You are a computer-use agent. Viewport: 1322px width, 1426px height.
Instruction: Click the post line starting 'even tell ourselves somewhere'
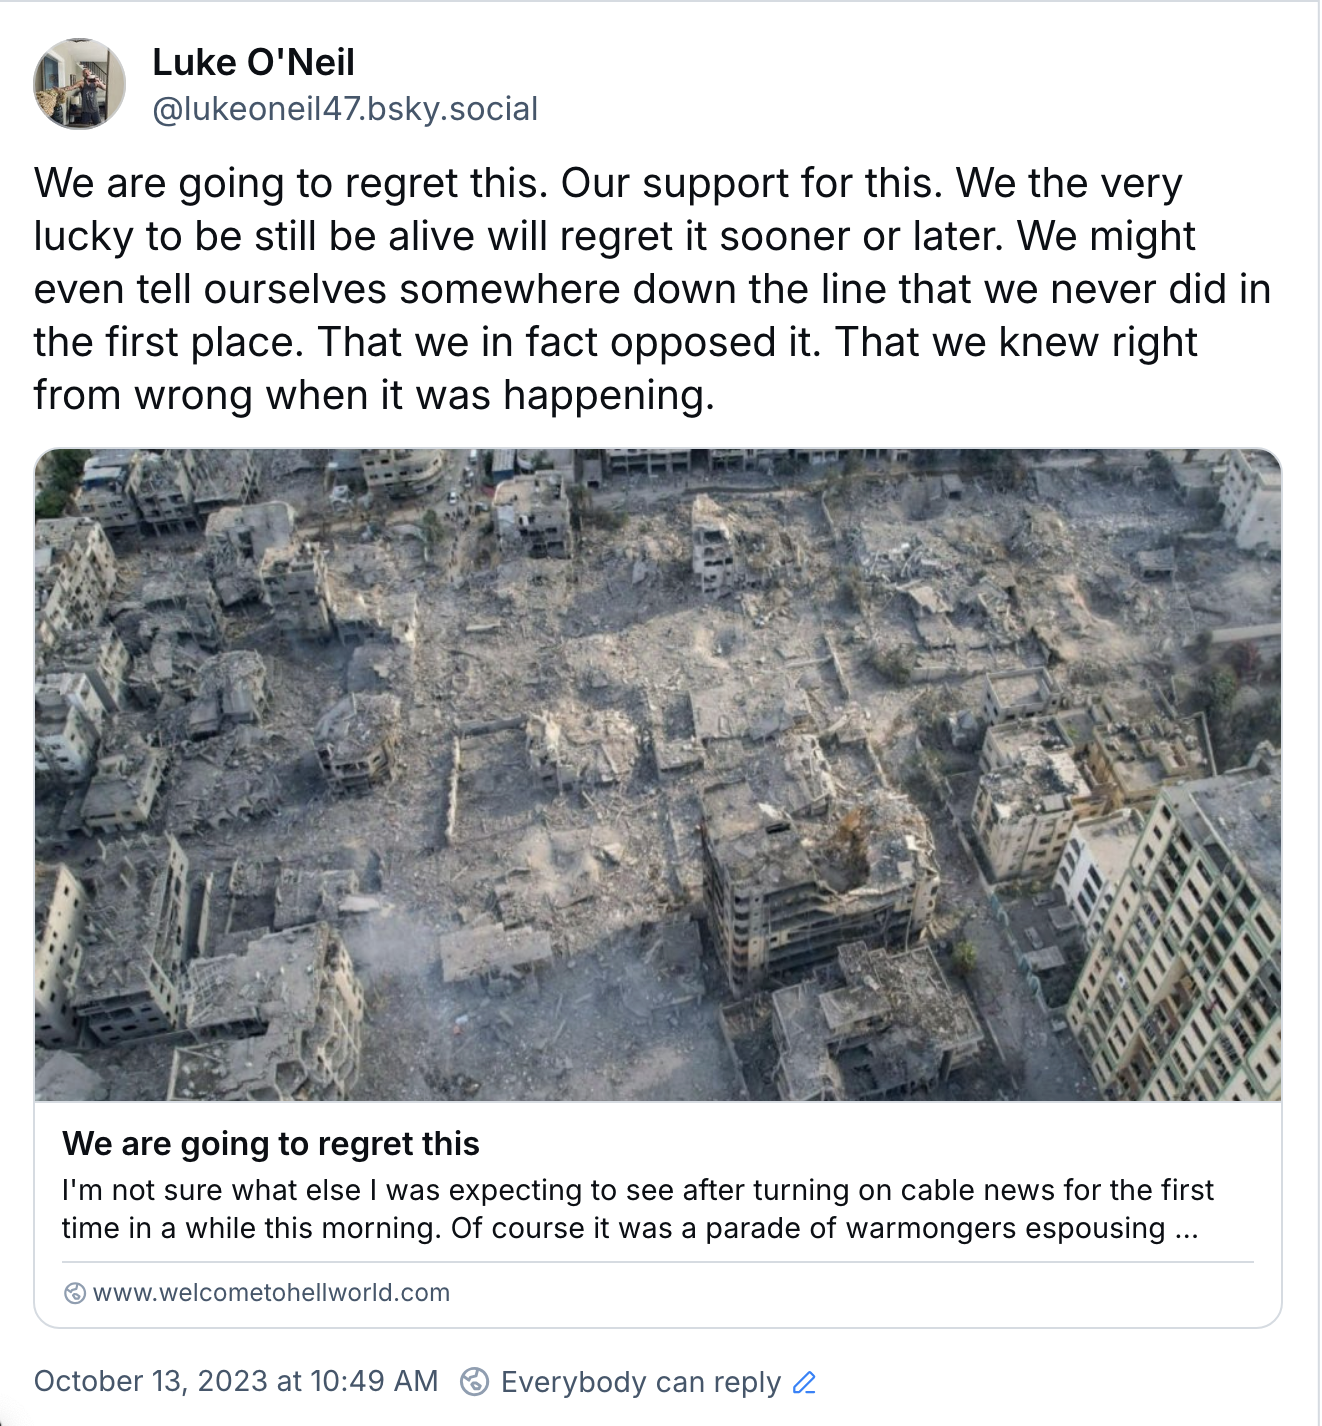click(651, 290)
